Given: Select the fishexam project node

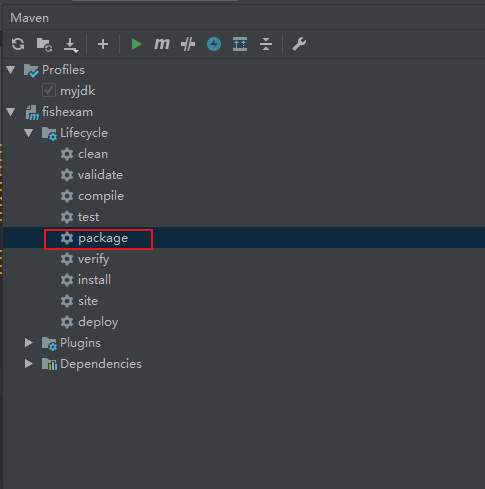Looking at the screenshot, I should (67, 112).
